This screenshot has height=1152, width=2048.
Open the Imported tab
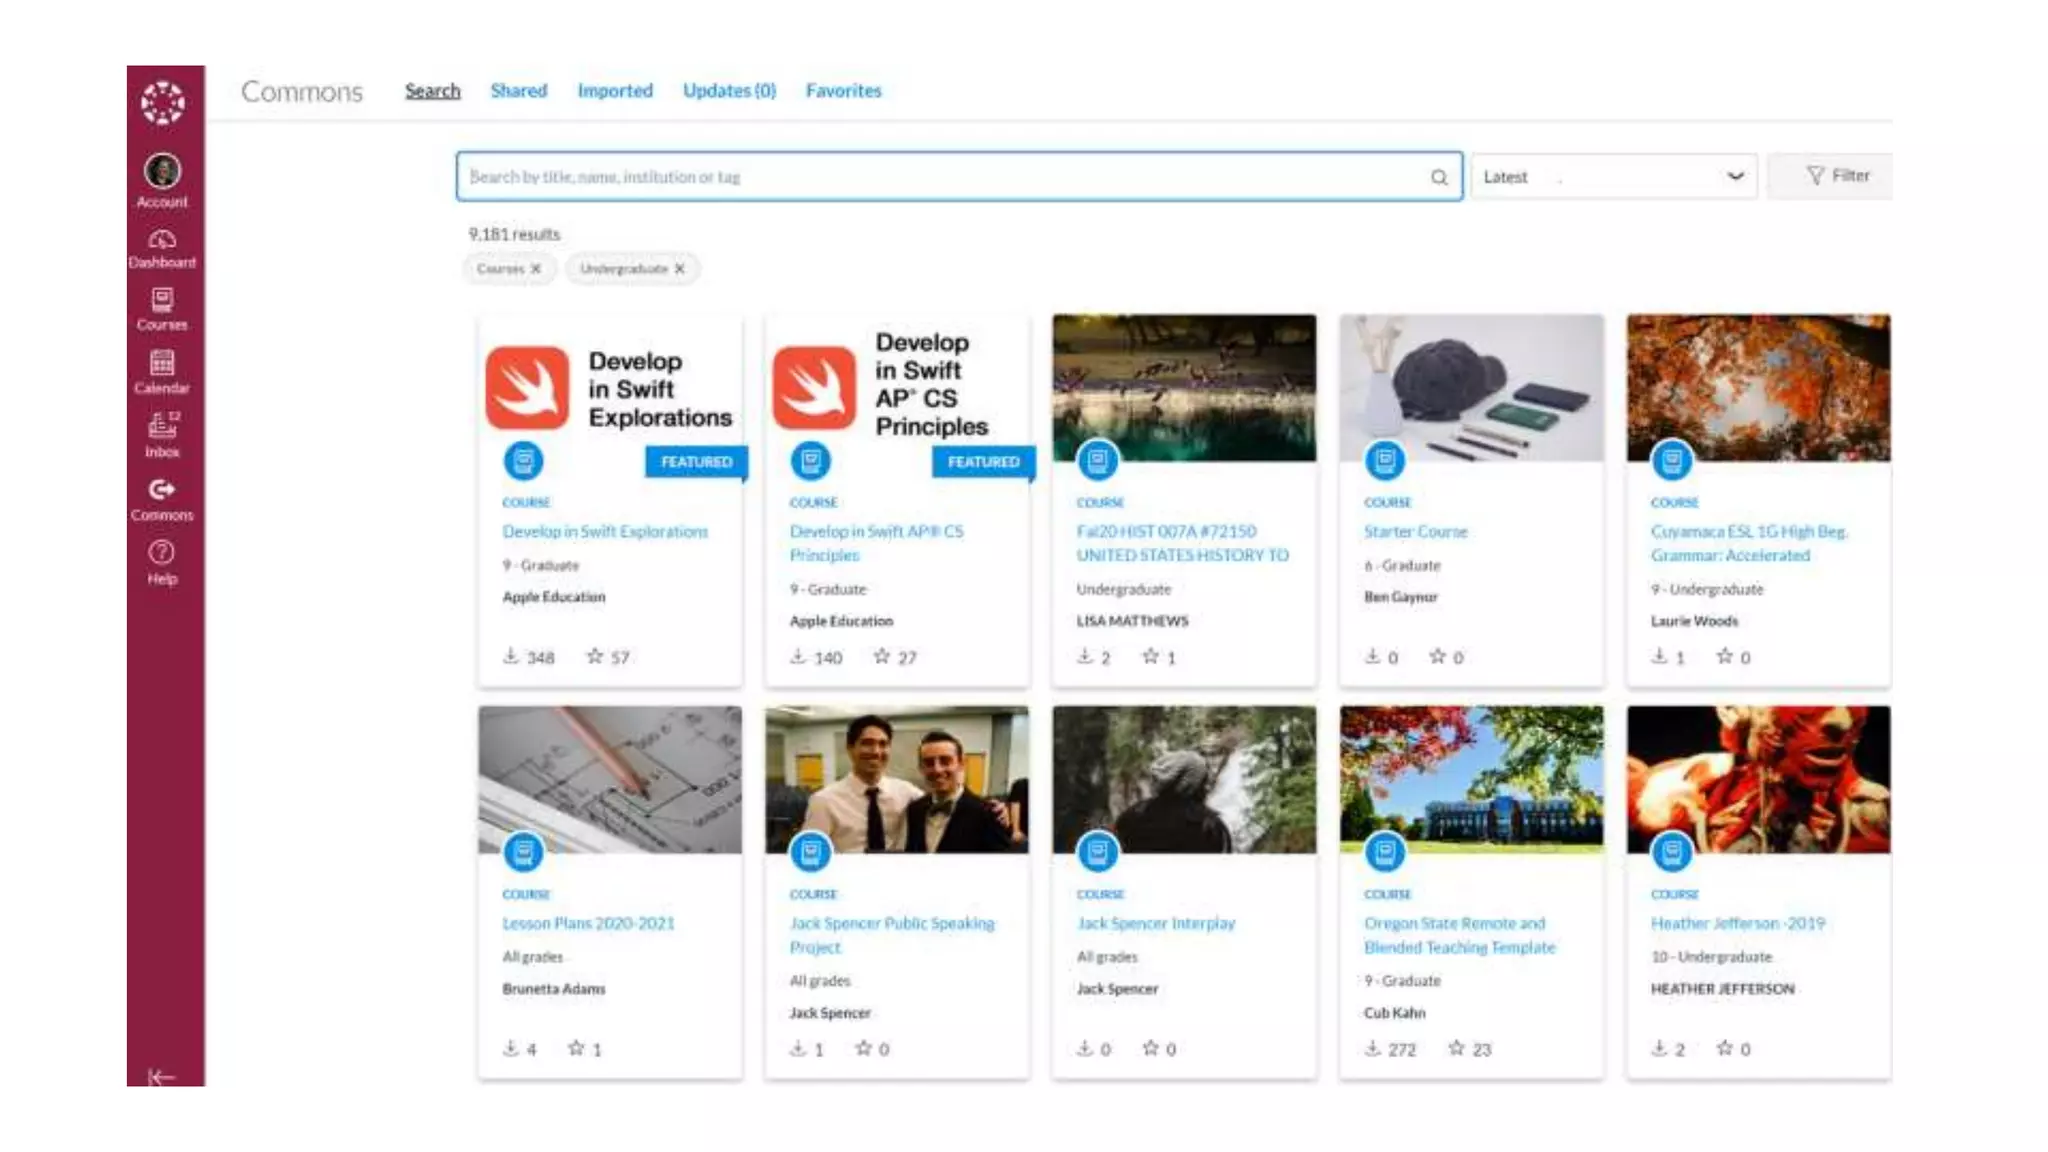(614, 91)
